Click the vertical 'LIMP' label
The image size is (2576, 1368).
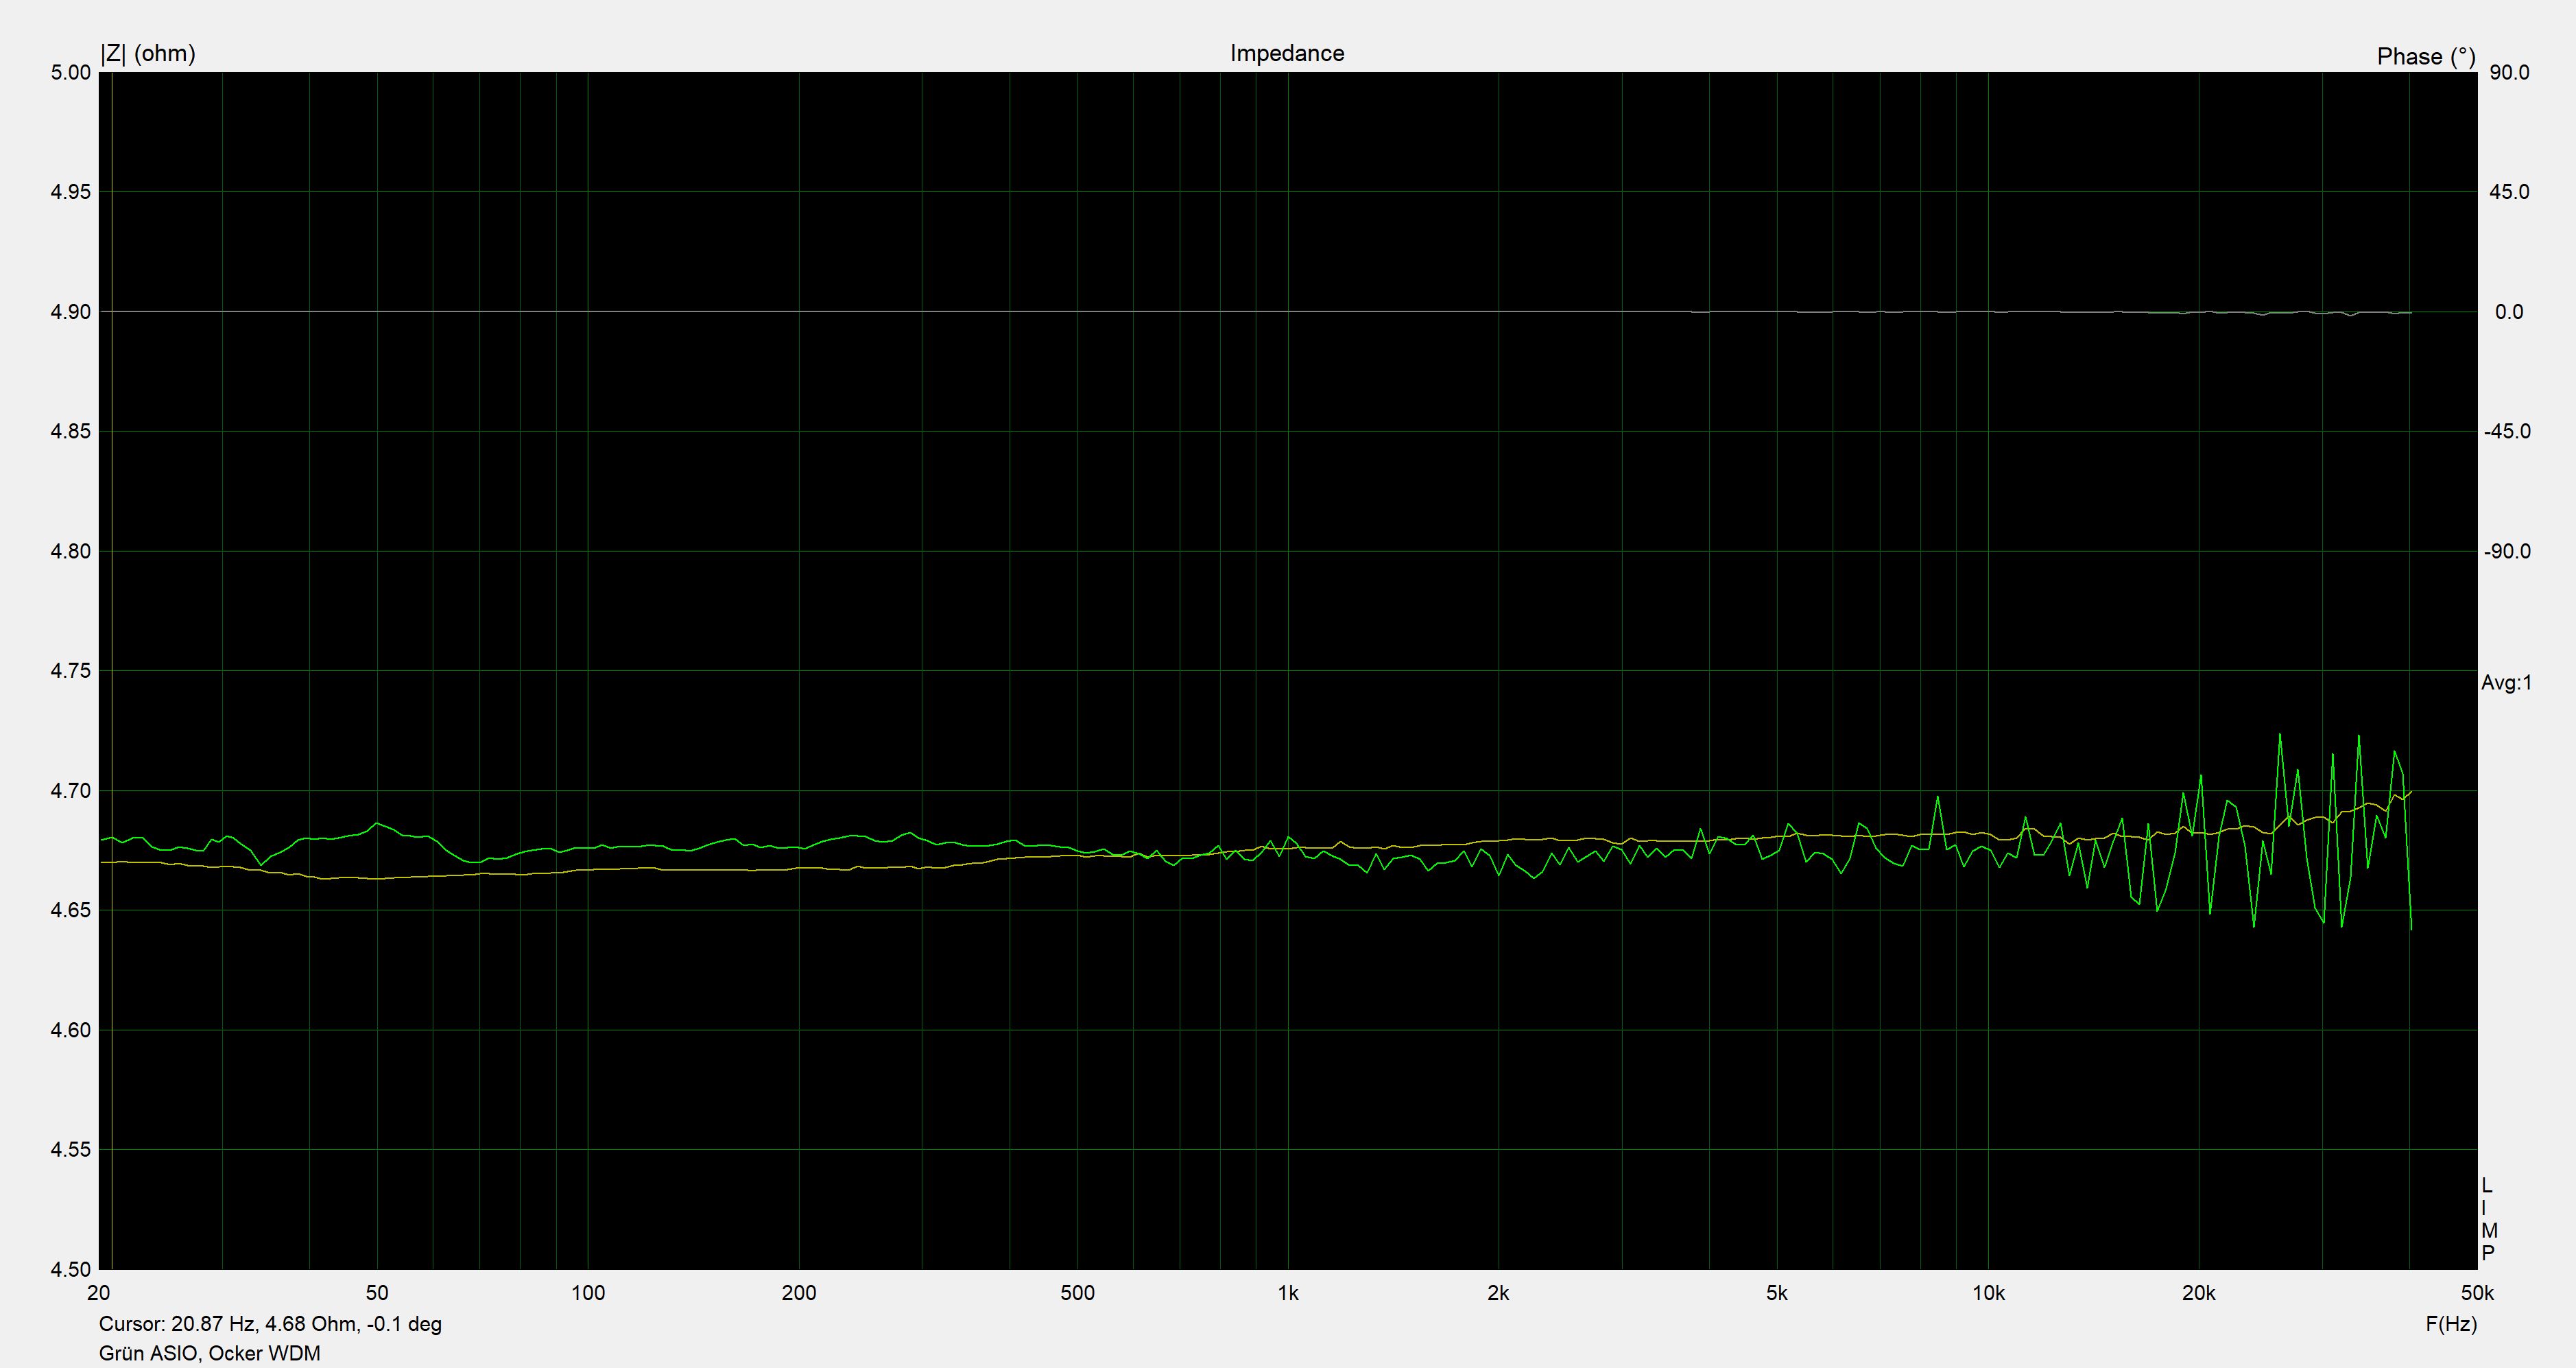(x=2489, y=1220)
